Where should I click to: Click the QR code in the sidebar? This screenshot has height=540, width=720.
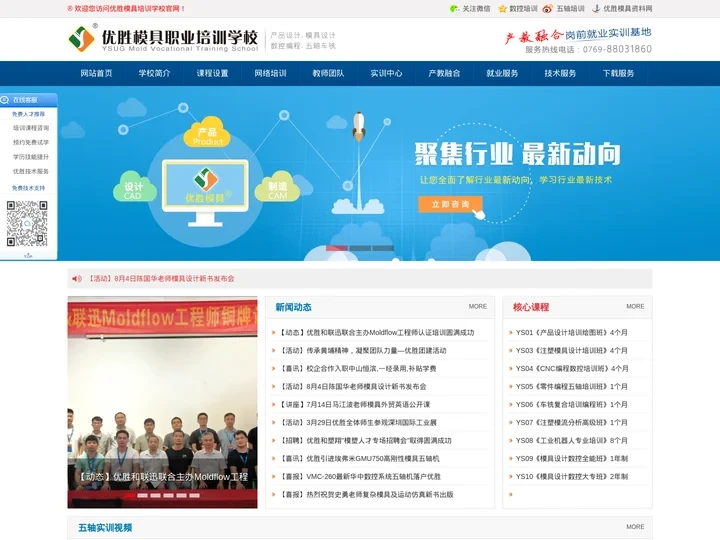pyautogui.click(x=27, y=224)
